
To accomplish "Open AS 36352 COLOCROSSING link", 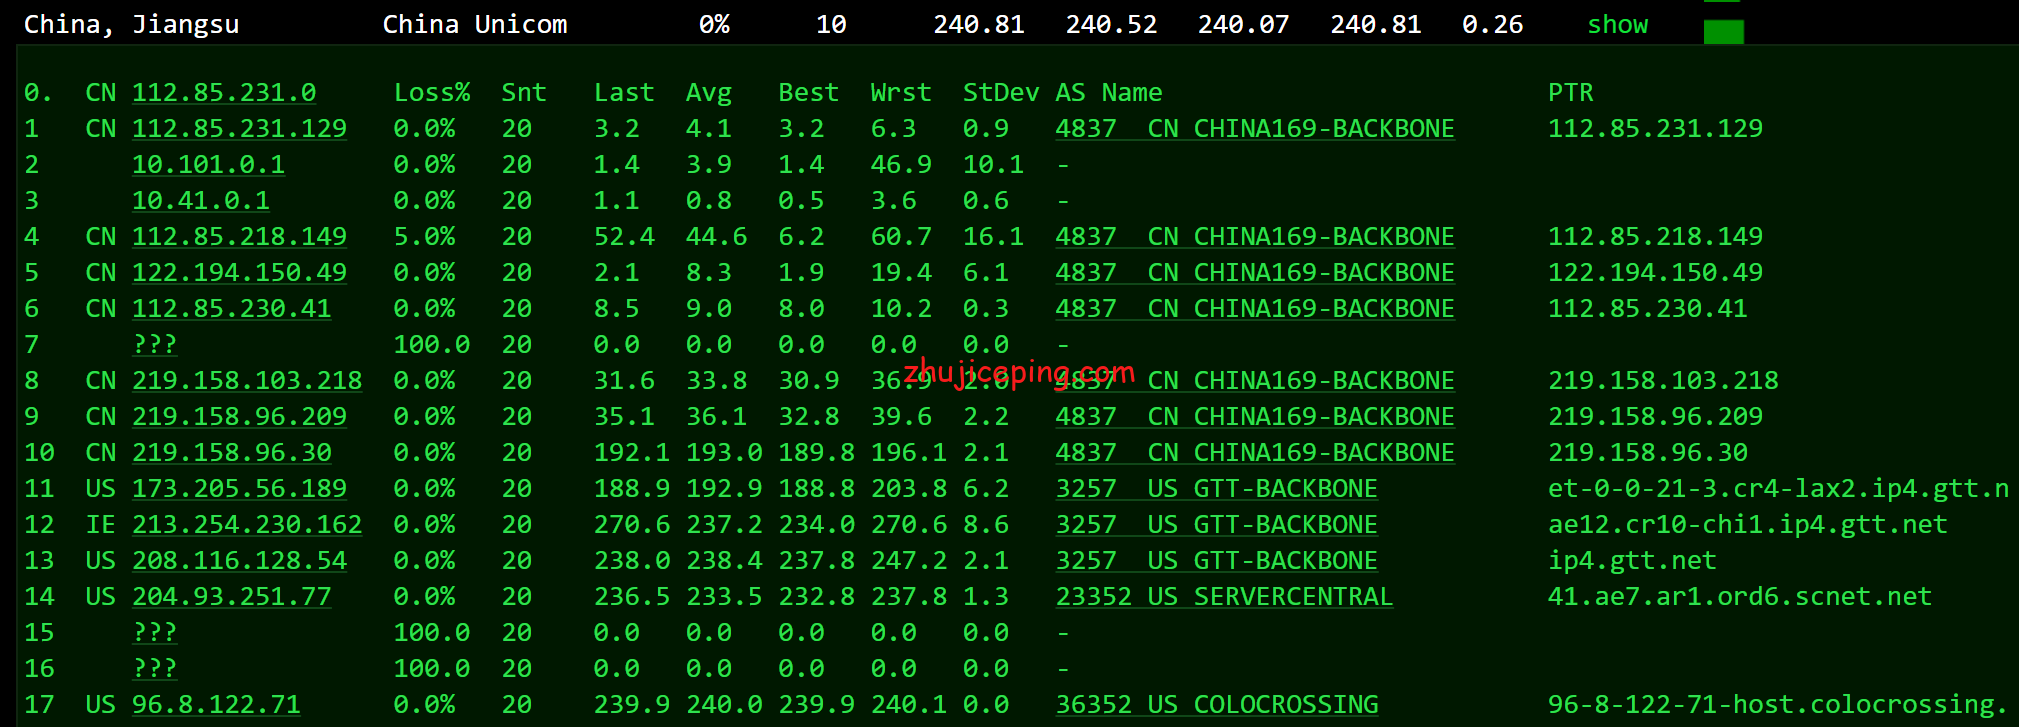I will 1216,705.
